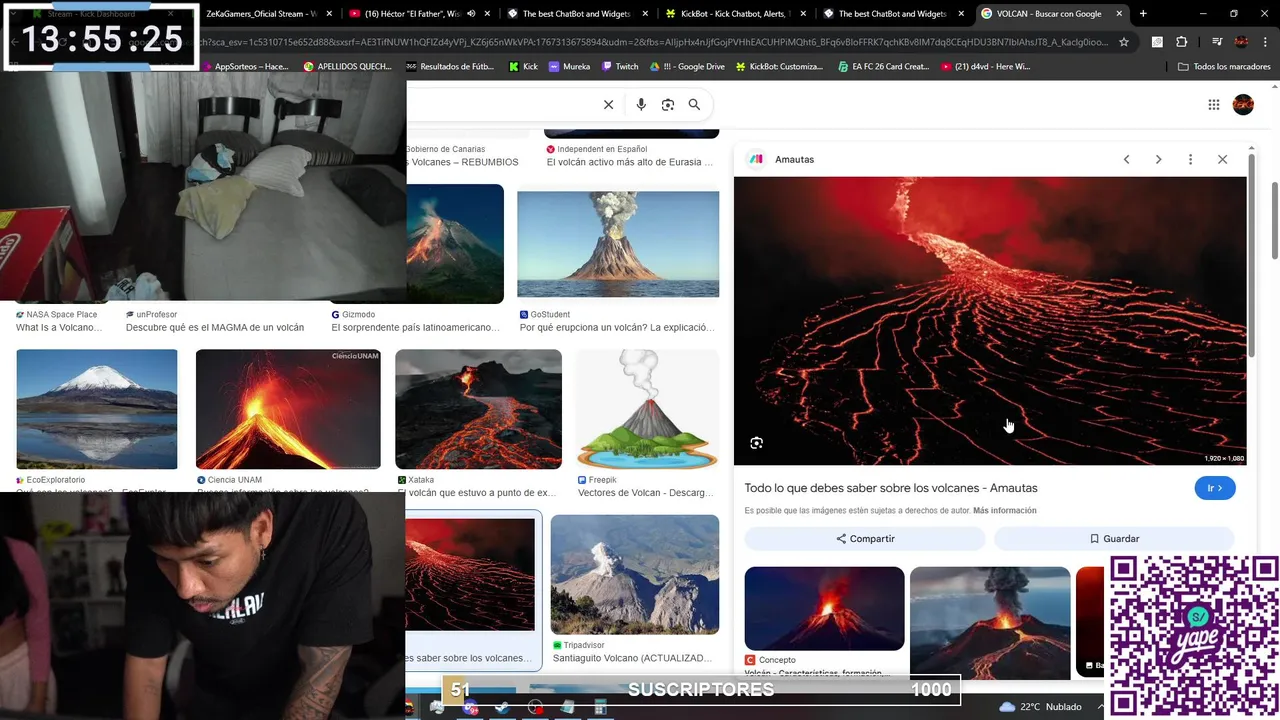Open the KickBot: Customiza... bookmark
Viewport: 1280px width, 720px height.
pyautogui.click(x=779, y=66)
